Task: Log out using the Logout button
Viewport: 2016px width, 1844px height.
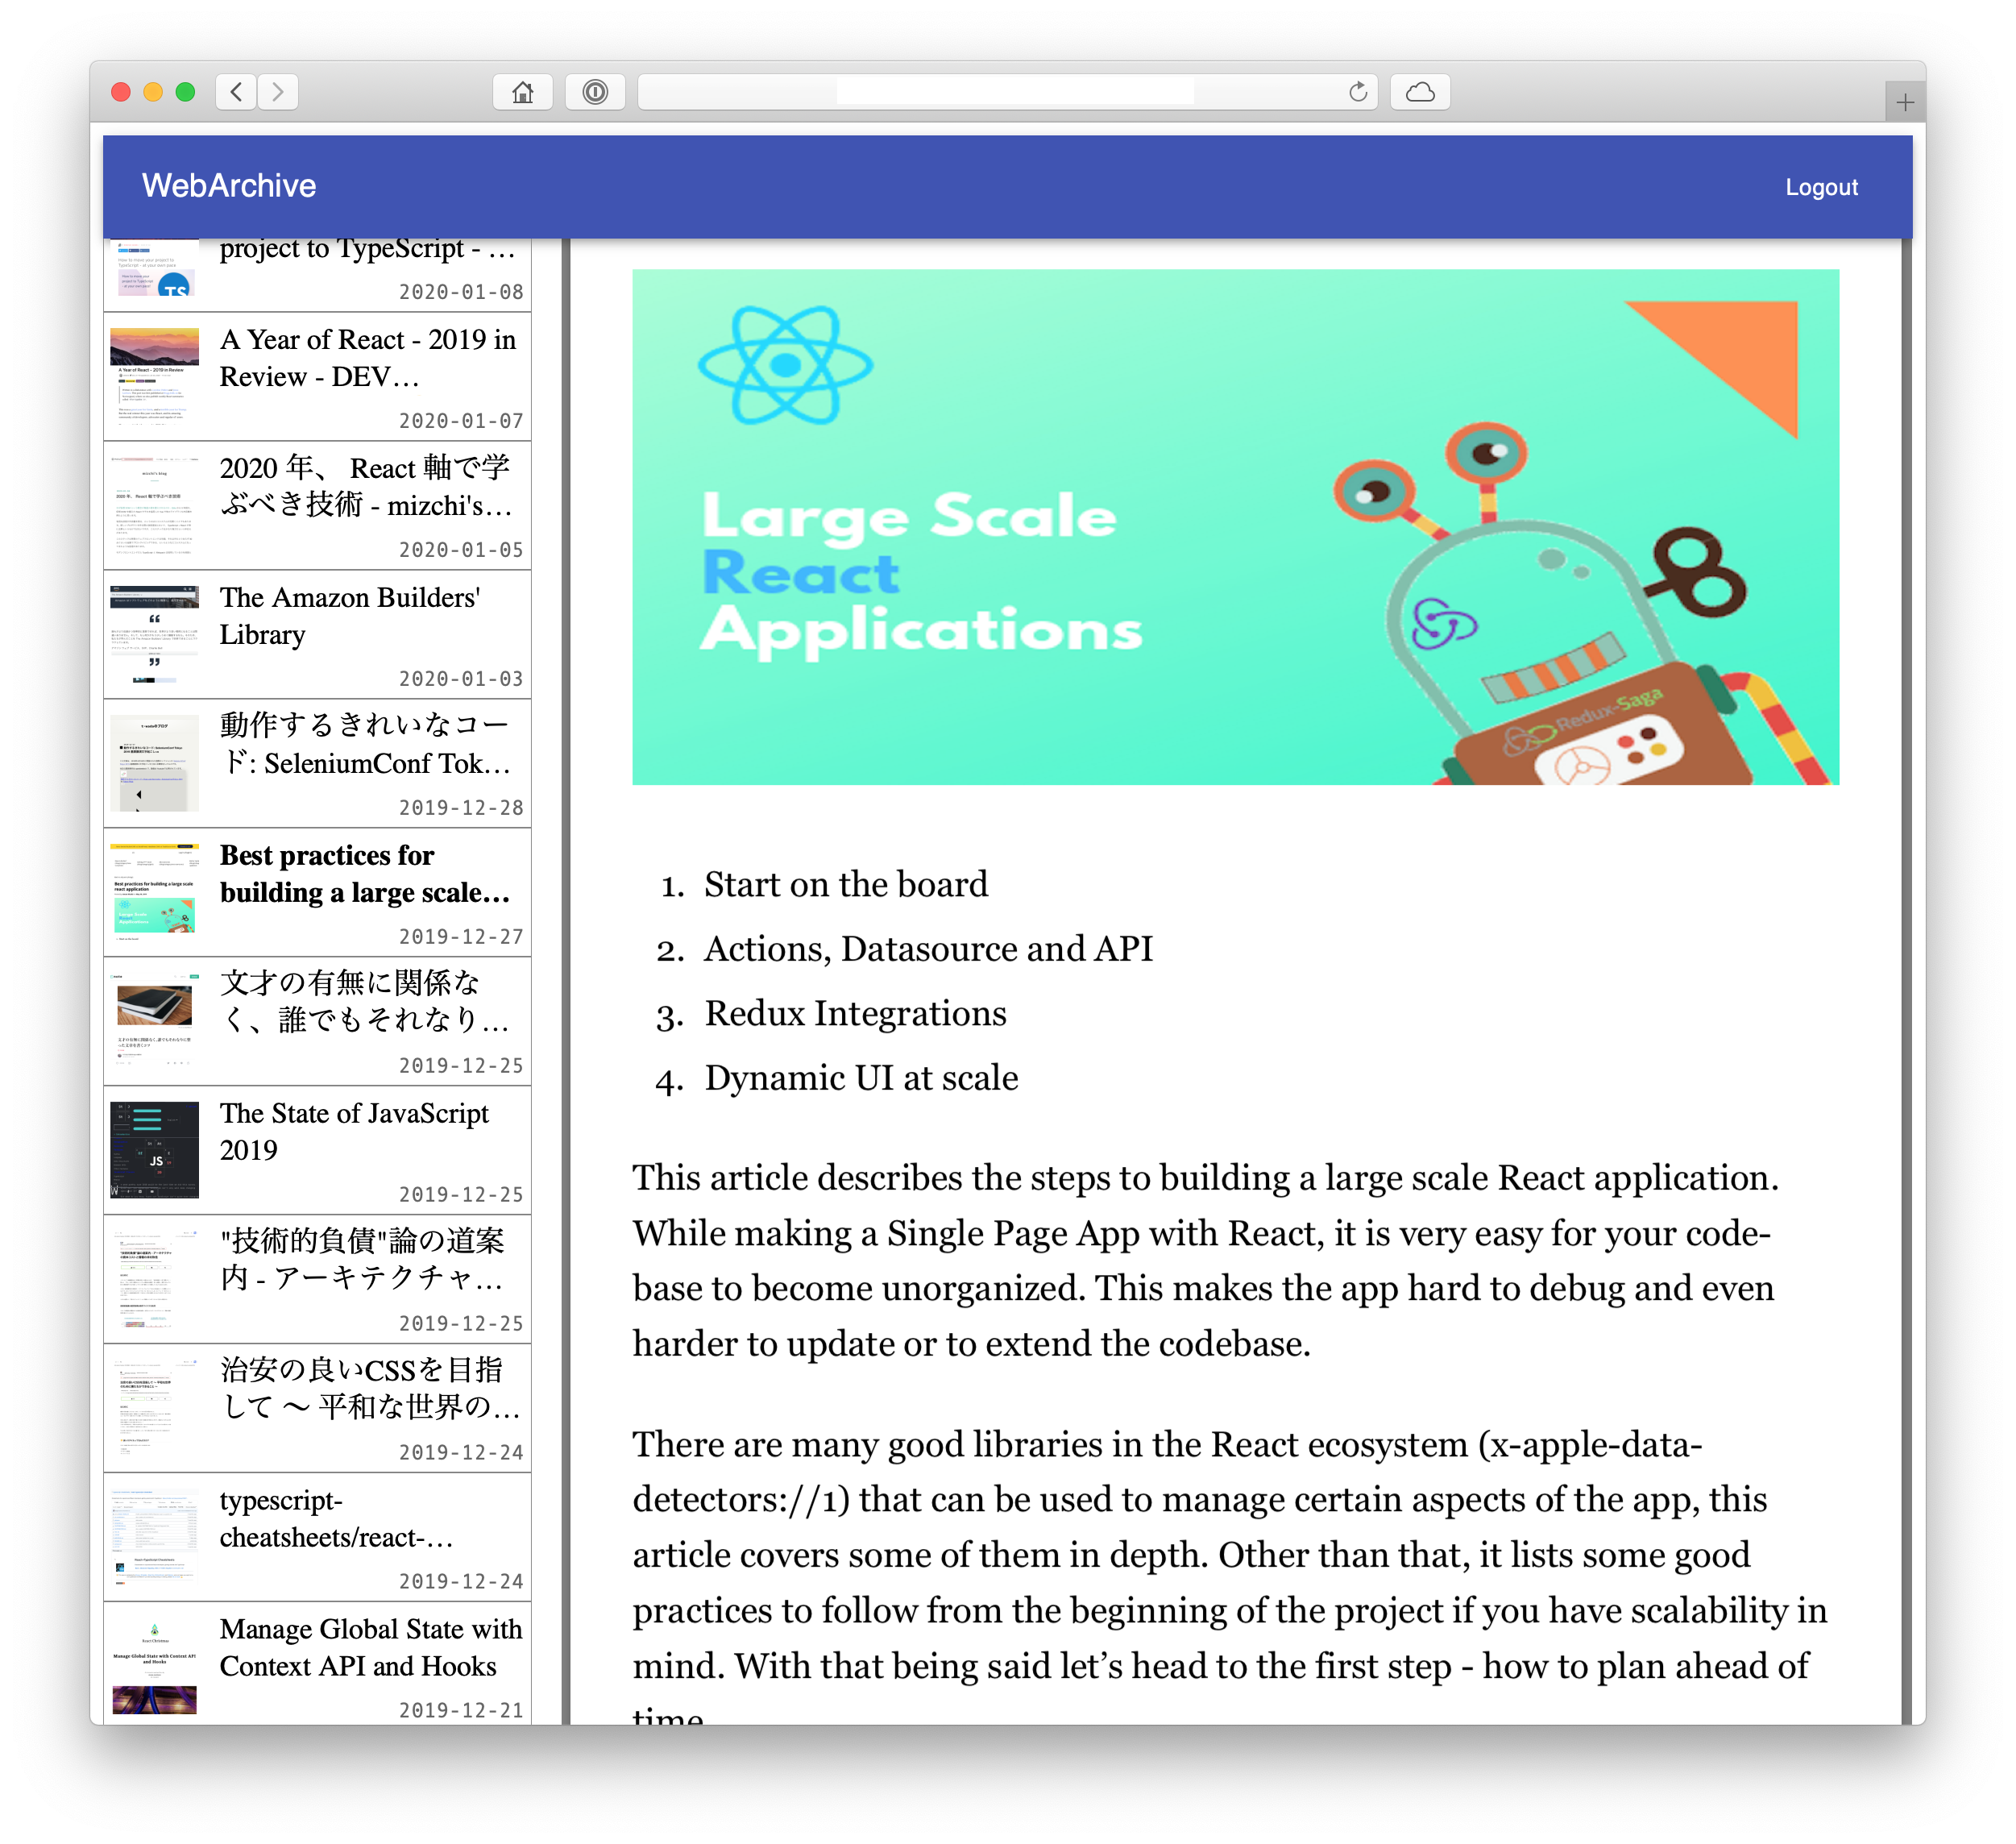Action: [x=1821, y=187]
